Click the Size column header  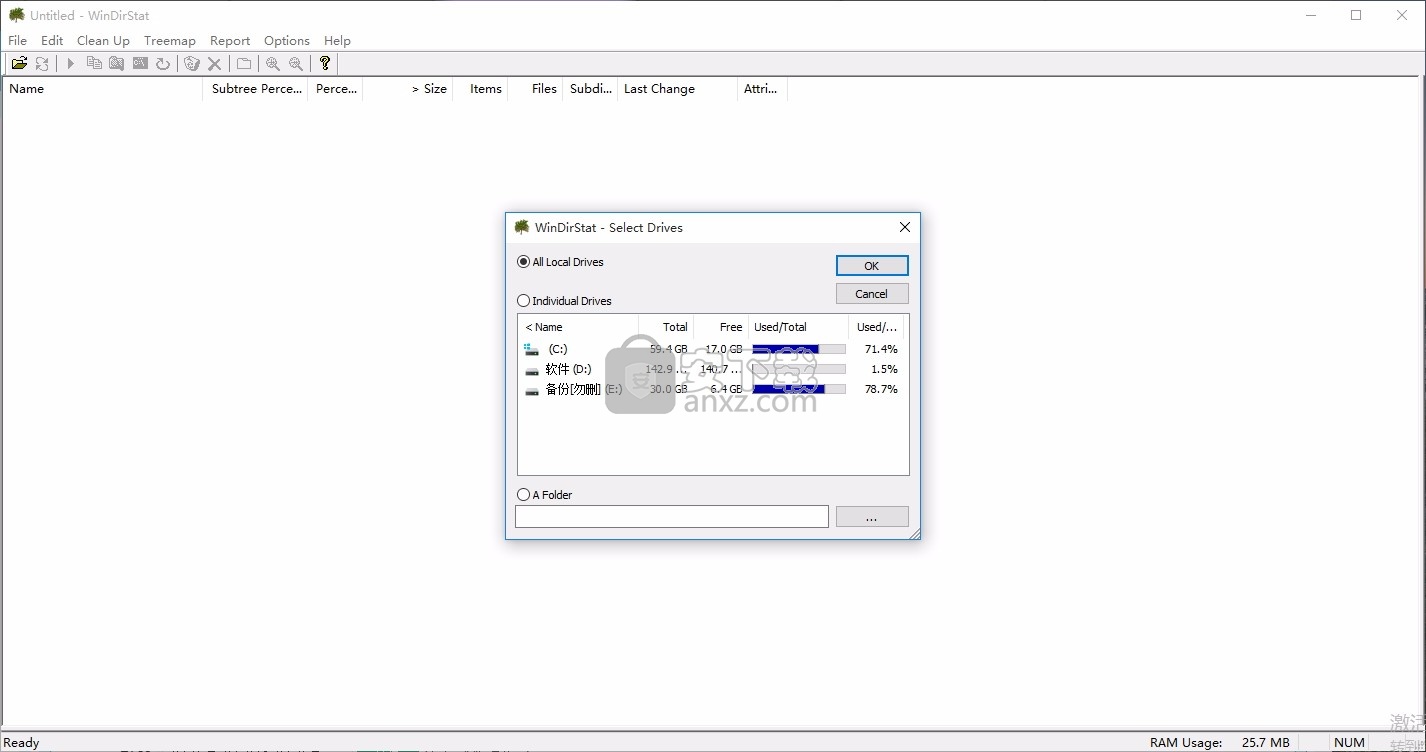(408, 89)
